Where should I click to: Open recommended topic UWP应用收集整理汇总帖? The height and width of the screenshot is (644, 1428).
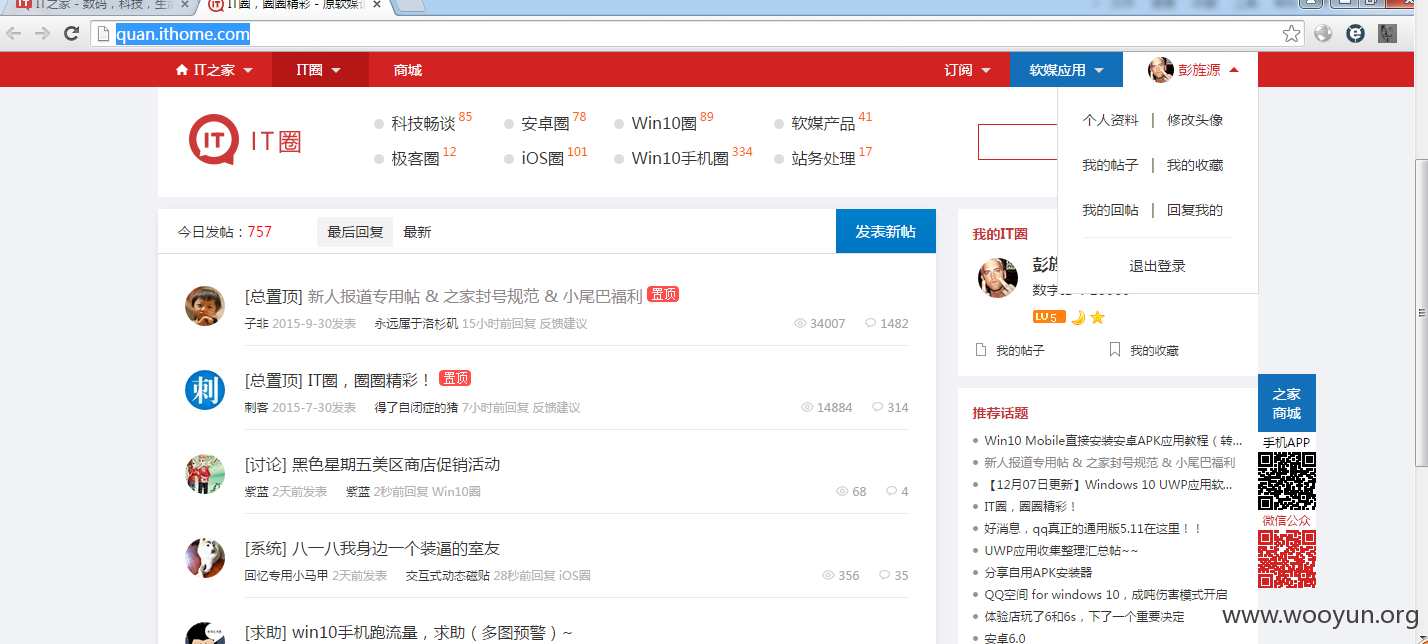pos(1062,550)
